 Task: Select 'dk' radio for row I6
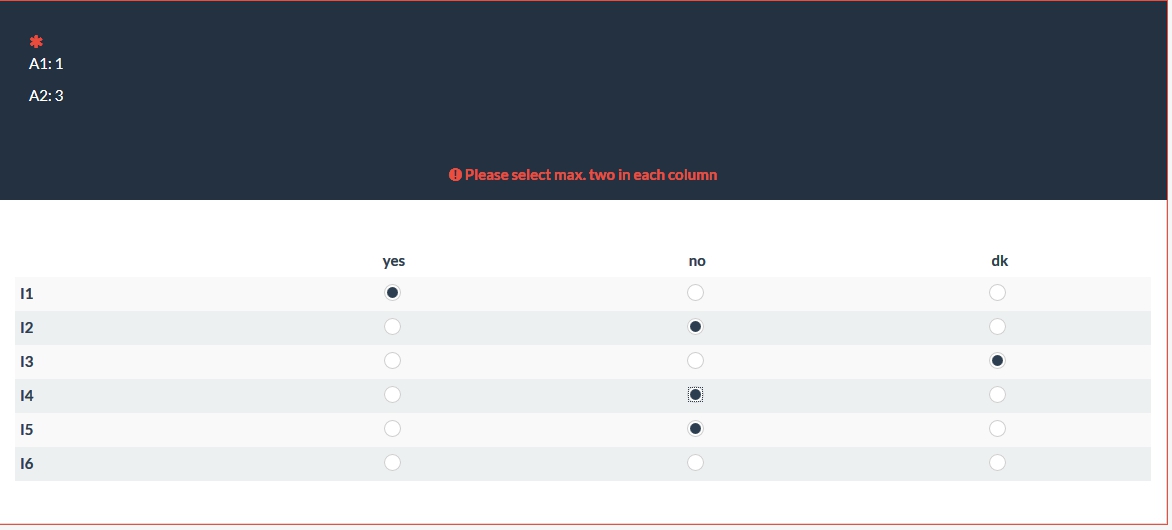[x=997, y=463]
